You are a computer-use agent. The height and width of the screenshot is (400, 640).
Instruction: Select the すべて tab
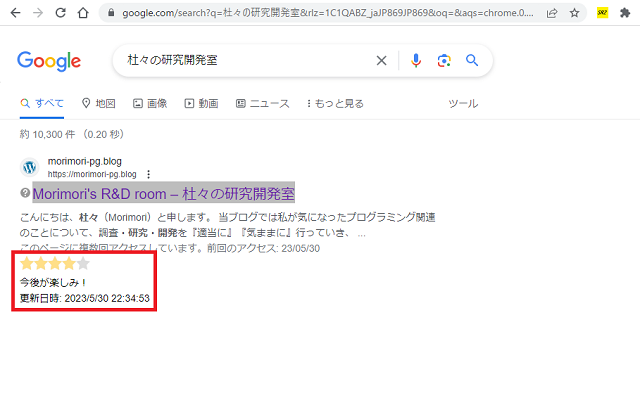tap(42, 104)
